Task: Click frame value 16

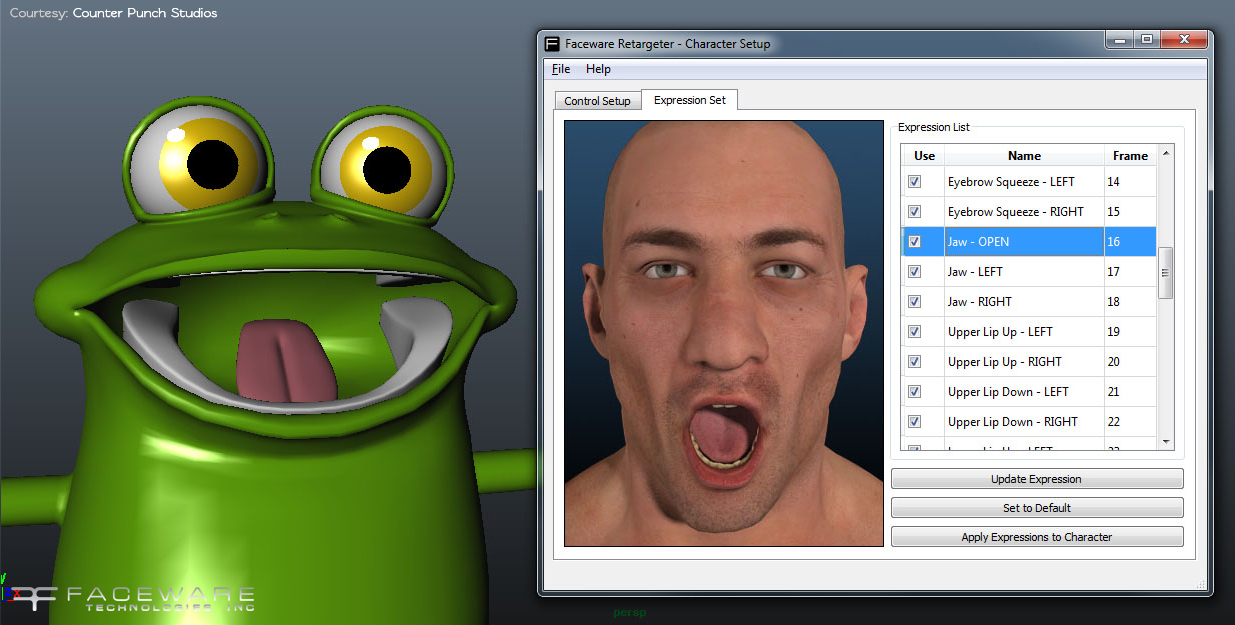Action: pyautogui.click(x=1113, y=242)
